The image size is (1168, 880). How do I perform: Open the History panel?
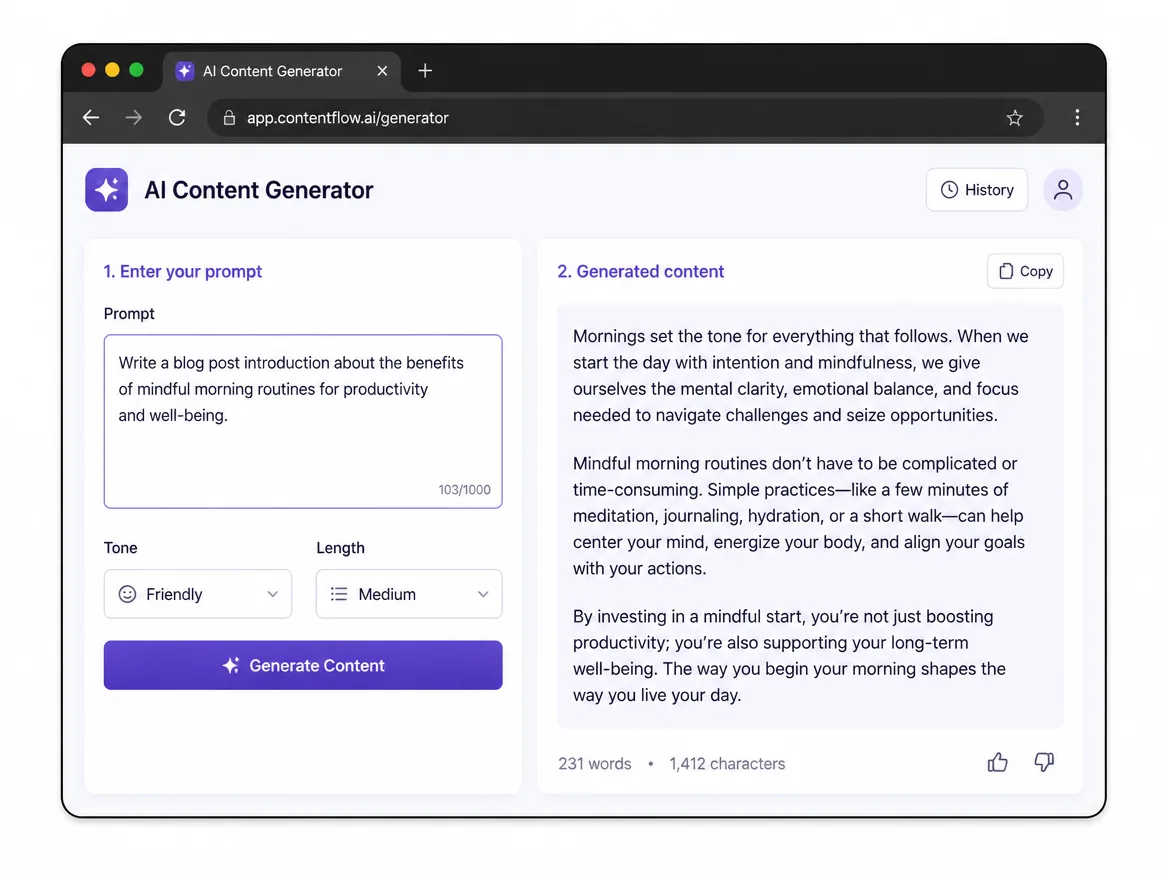click(977, 190)
